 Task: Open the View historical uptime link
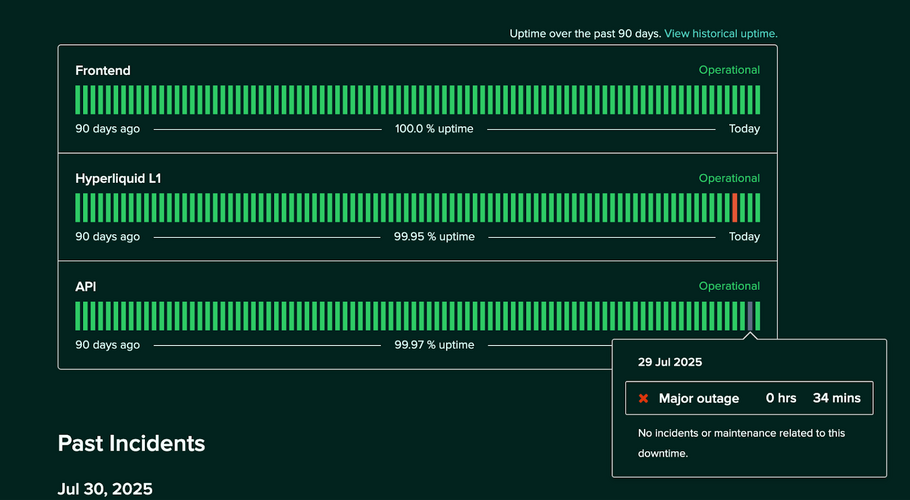tap(720, 33)
